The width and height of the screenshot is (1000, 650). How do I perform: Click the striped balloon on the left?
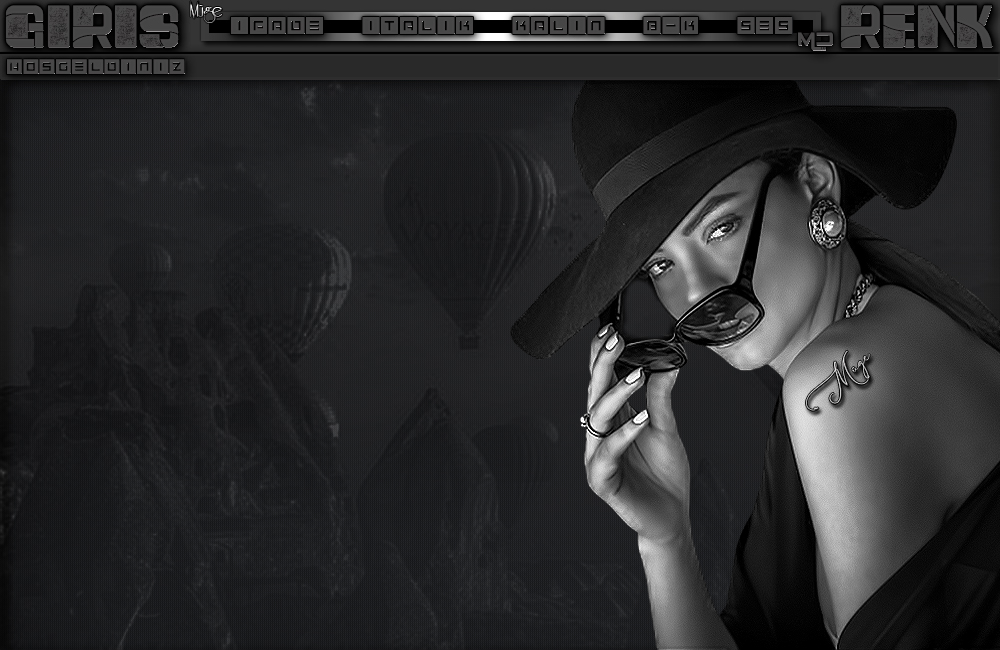click(285, 285)
